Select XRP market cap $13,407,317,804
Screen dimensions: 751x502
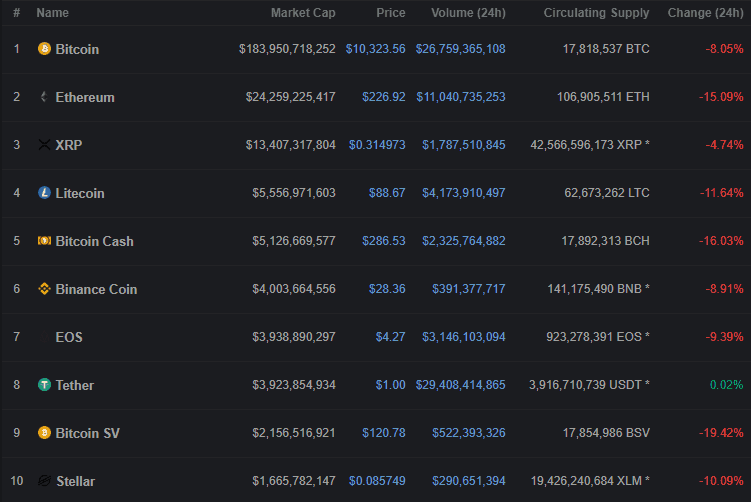(291, 145)
